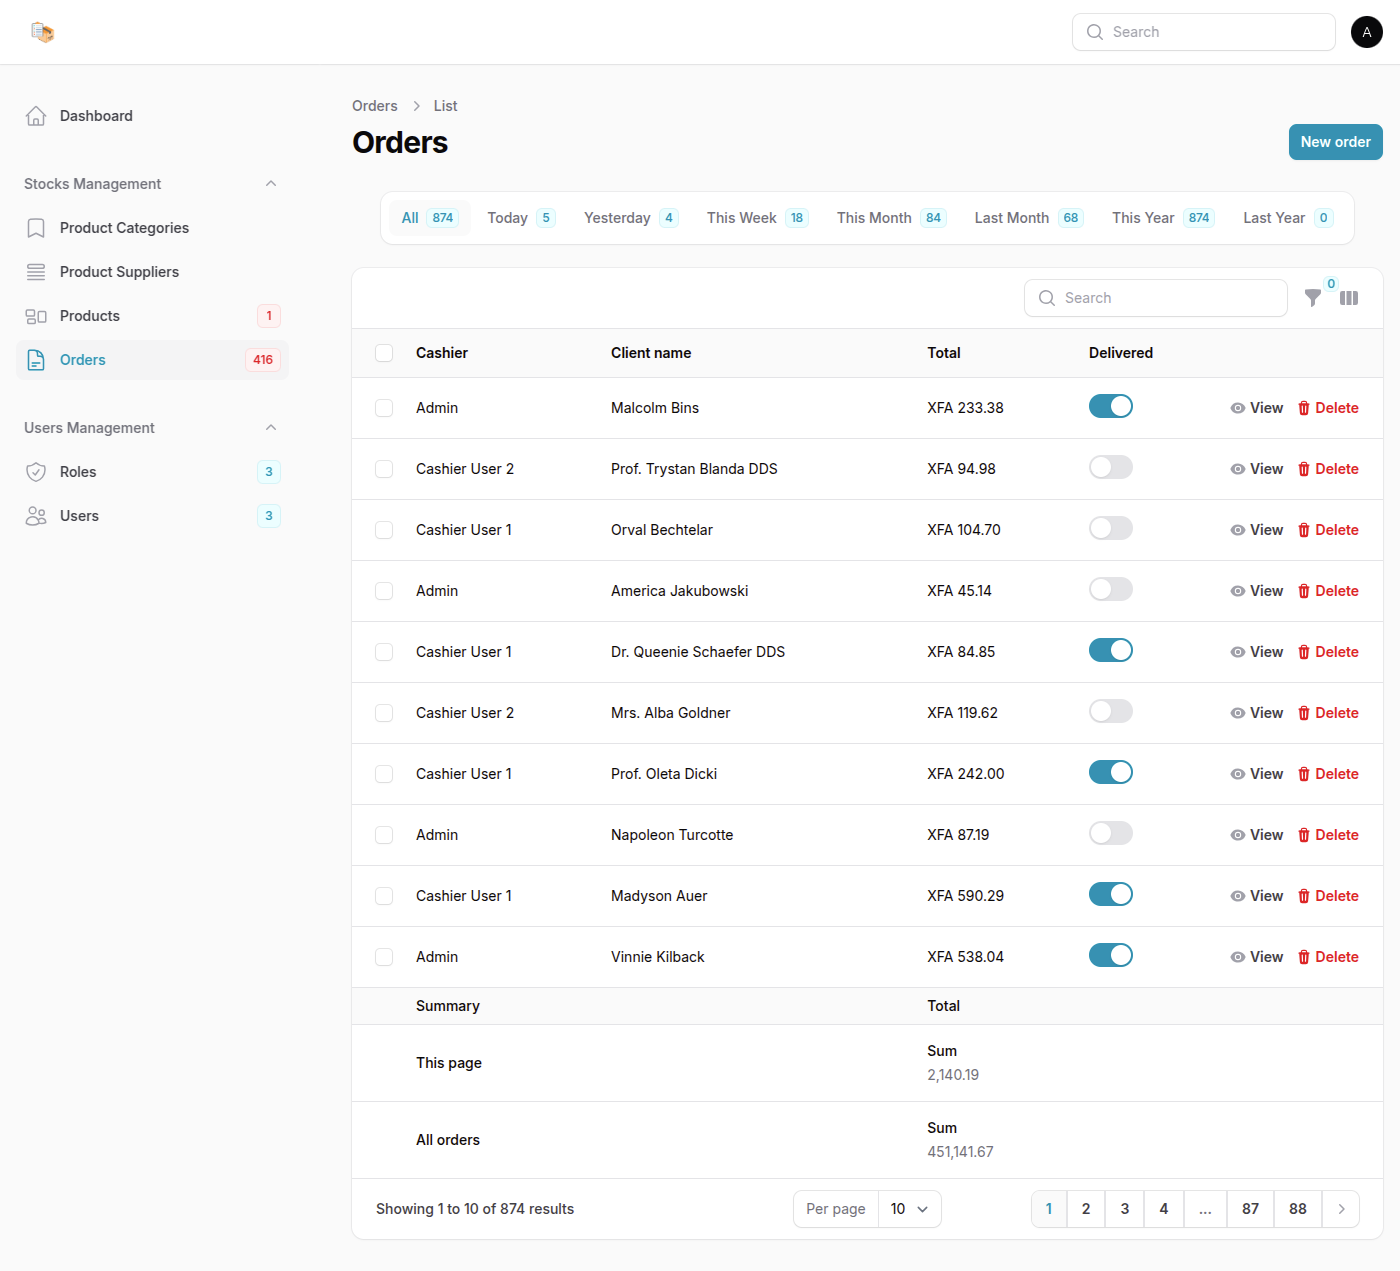This screenshot has width=1400, height=1271.
Task: Select the Last Month tab
Action: coord(1027,218)
